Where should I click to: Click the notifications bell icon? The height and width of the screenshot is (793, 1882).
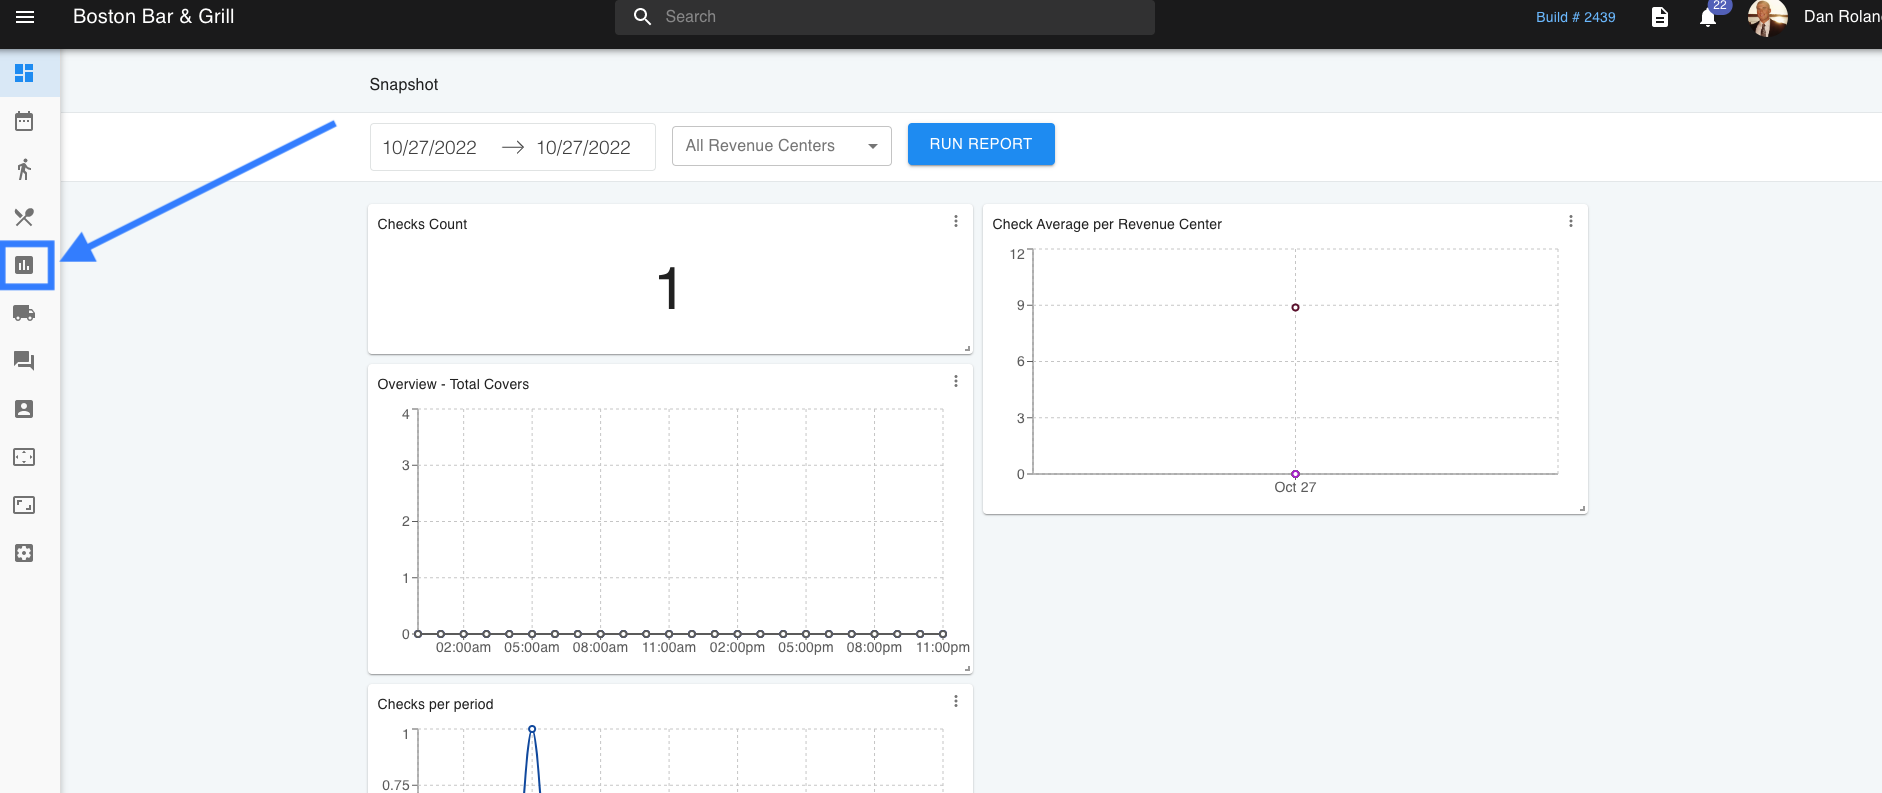pyautogui.click(x=1708, y=18)
